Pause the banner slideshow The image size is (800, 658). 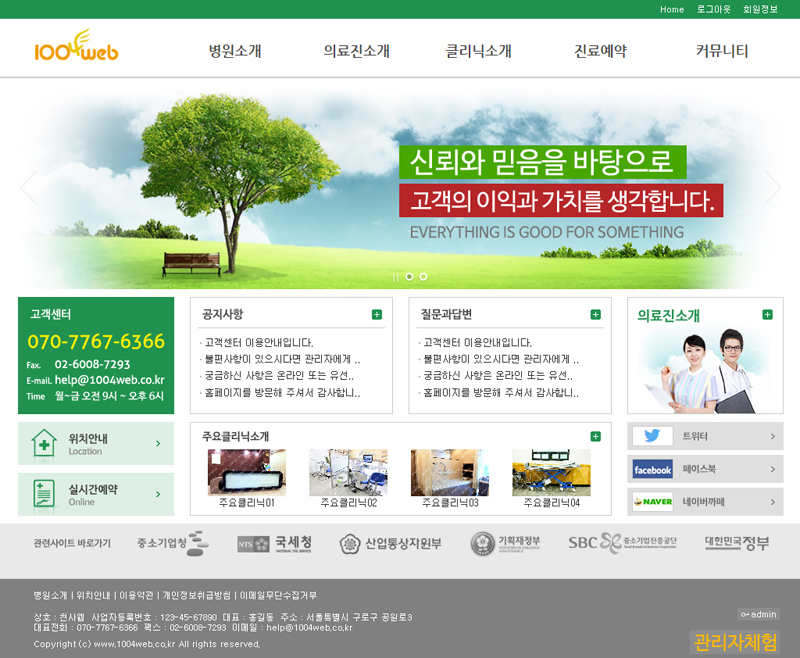[x=396, y=276]
